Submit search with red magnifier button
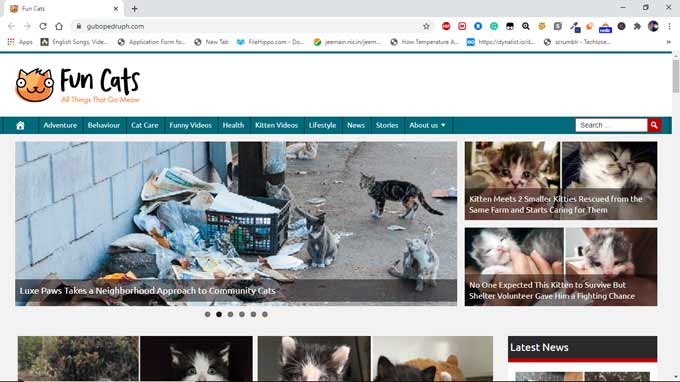The width and height of the screenshot is (680, 382). click(654, 125)
